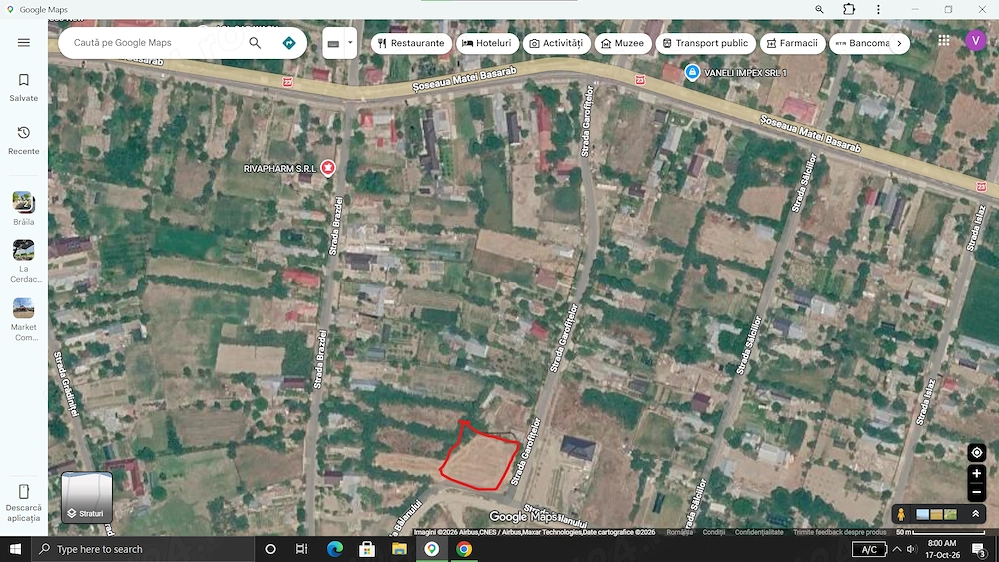Click the Street View pegman icon

click(901, 514)
